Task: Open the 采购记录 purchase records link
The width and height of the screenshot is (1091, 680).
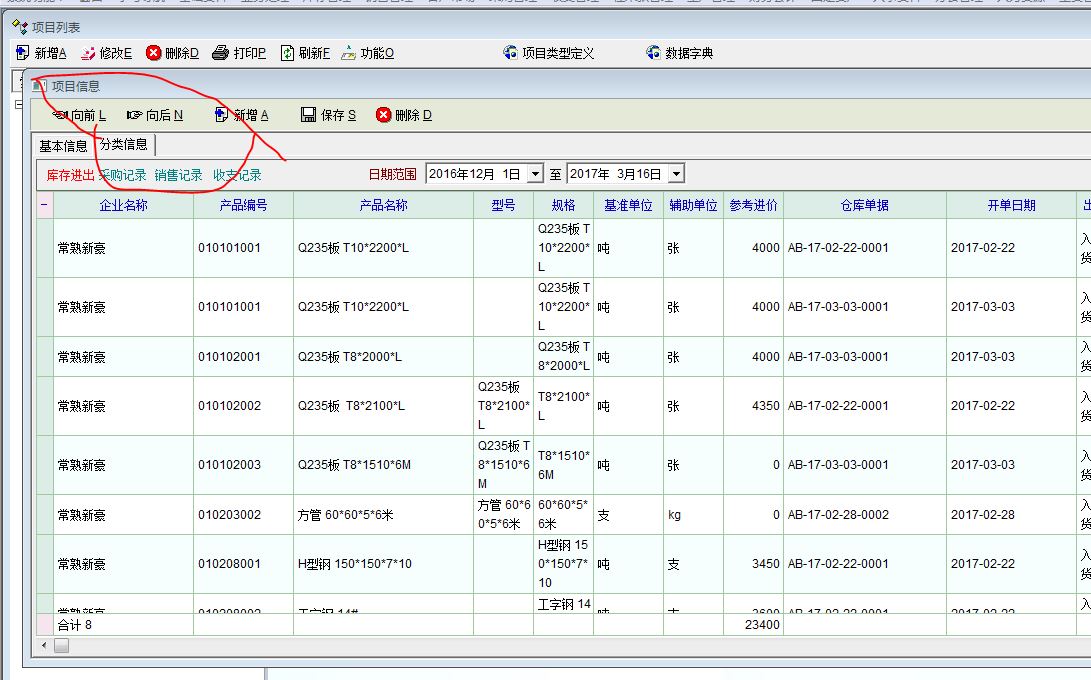Action: tap(122, 175)
